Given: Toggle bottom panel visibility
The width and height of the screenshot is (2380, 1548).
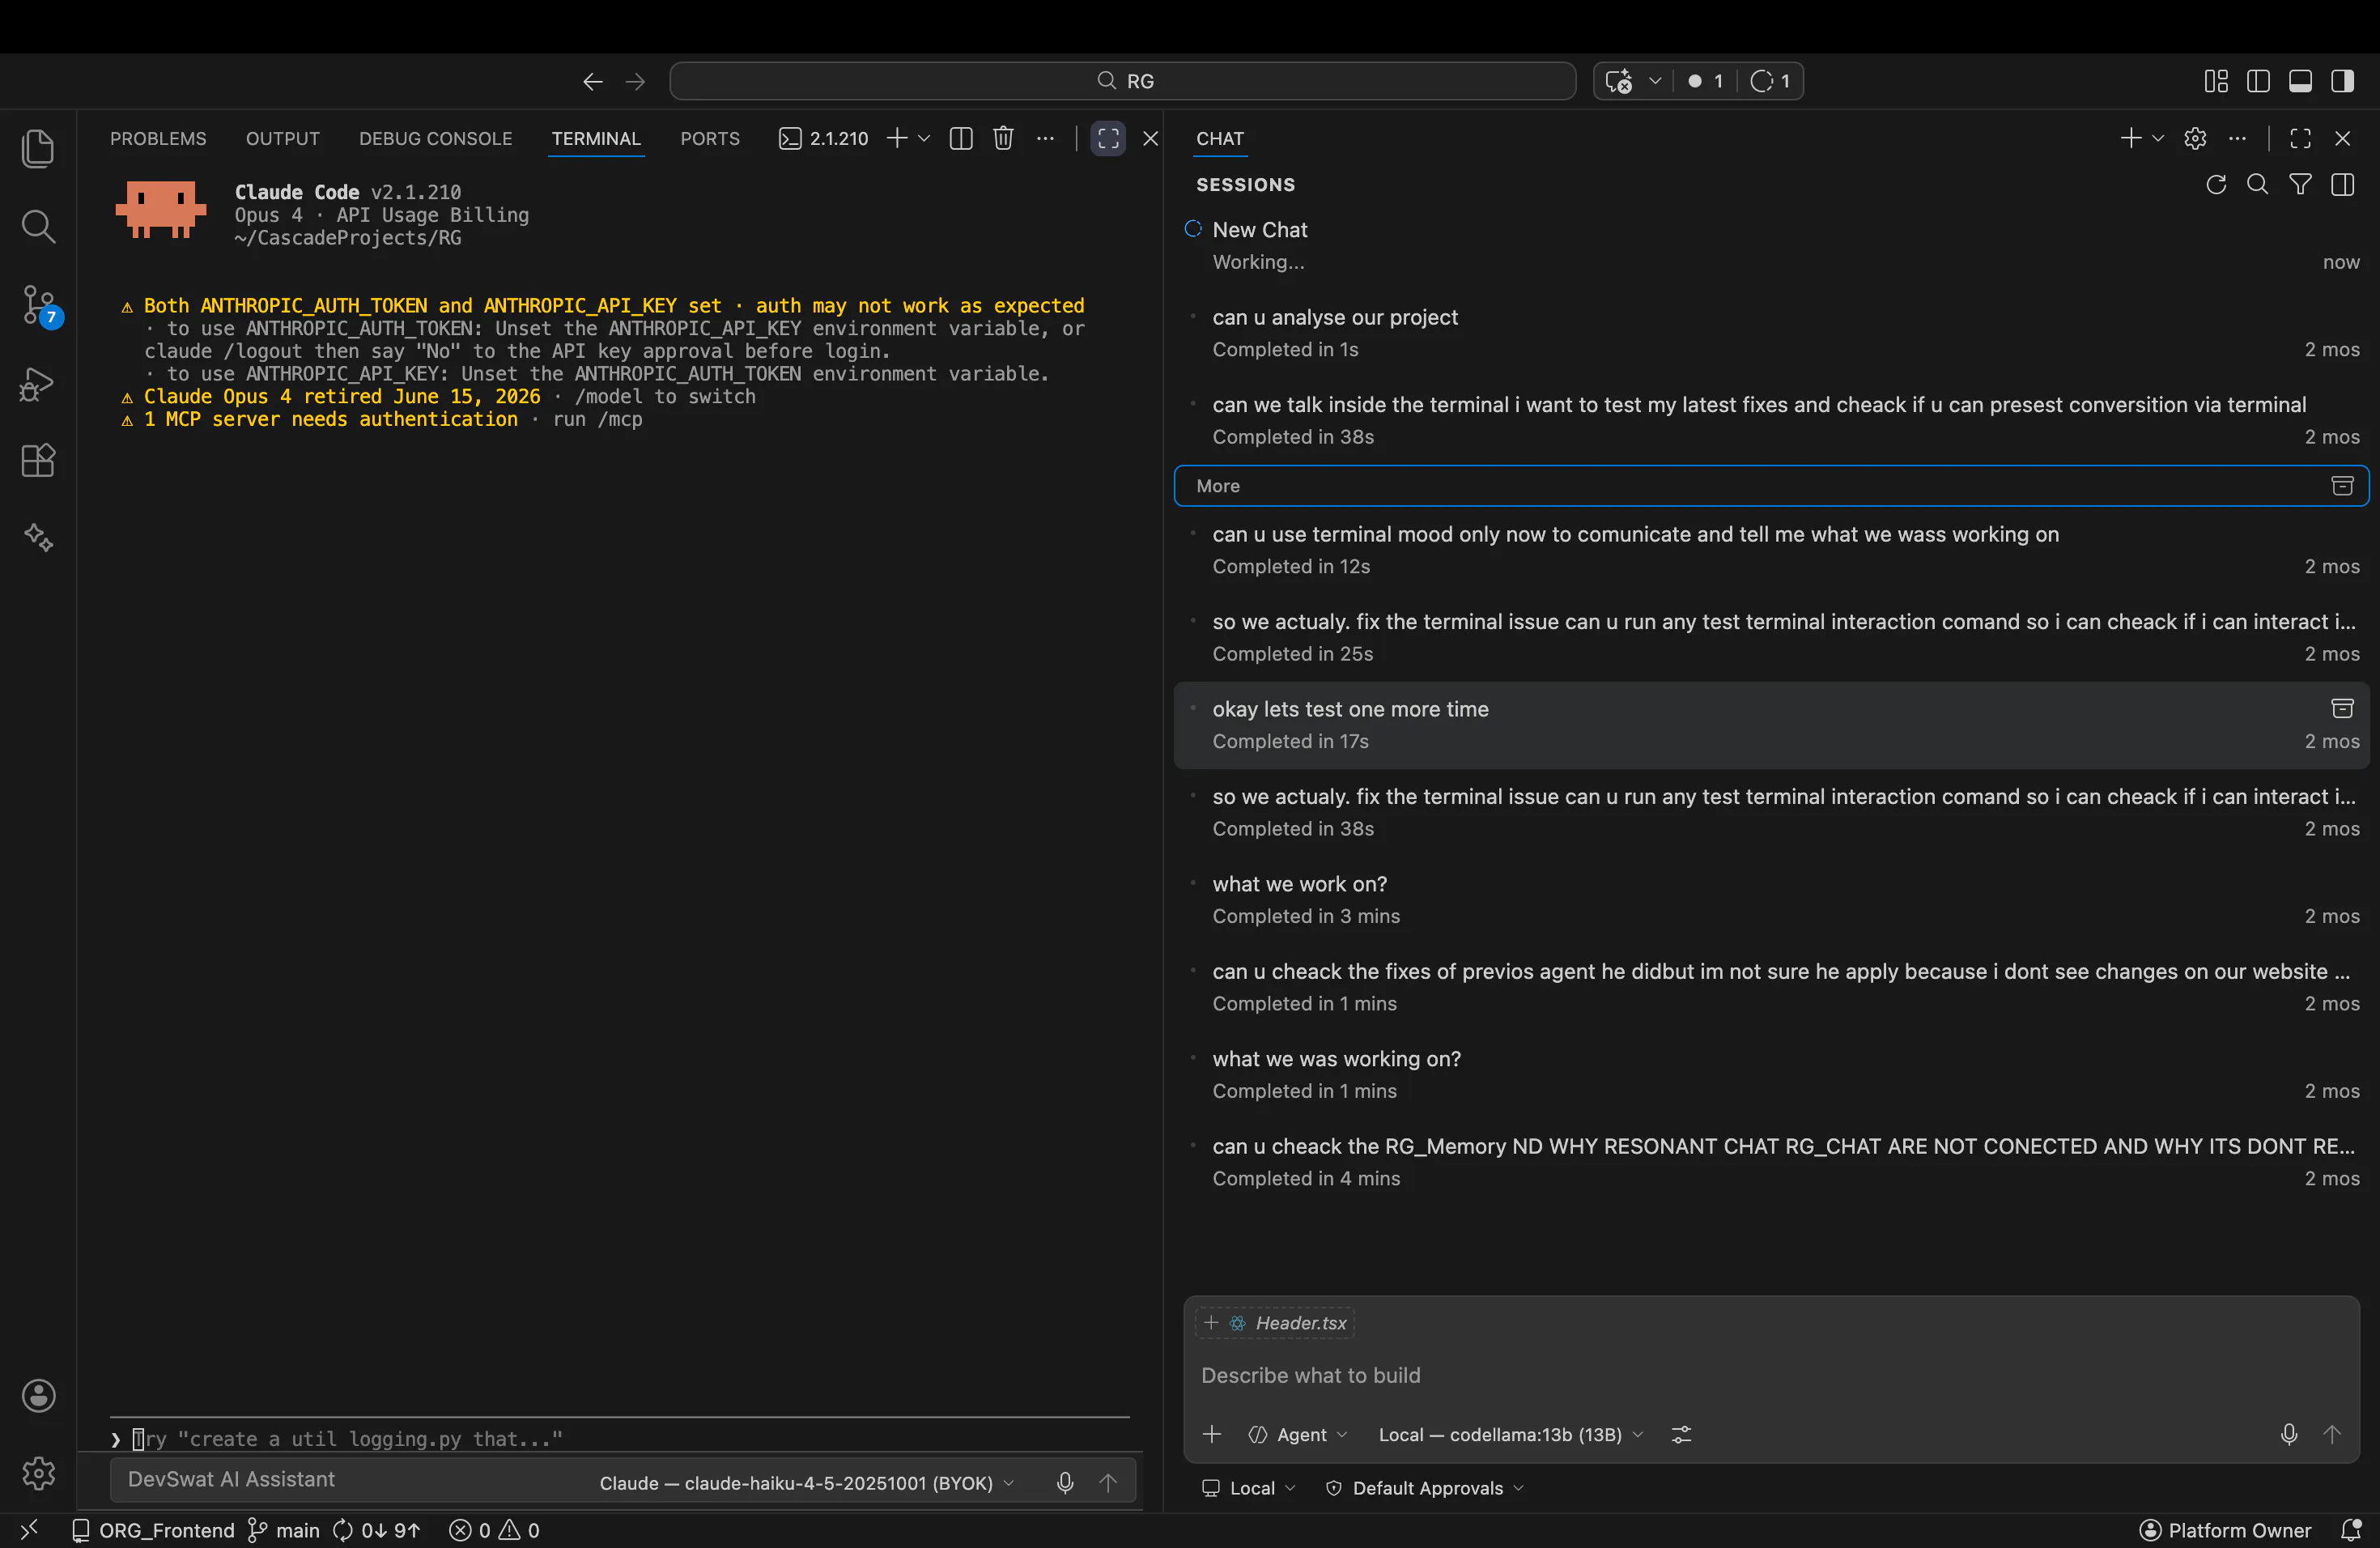Looking at the screenshot, I should tap(2300, 81).
